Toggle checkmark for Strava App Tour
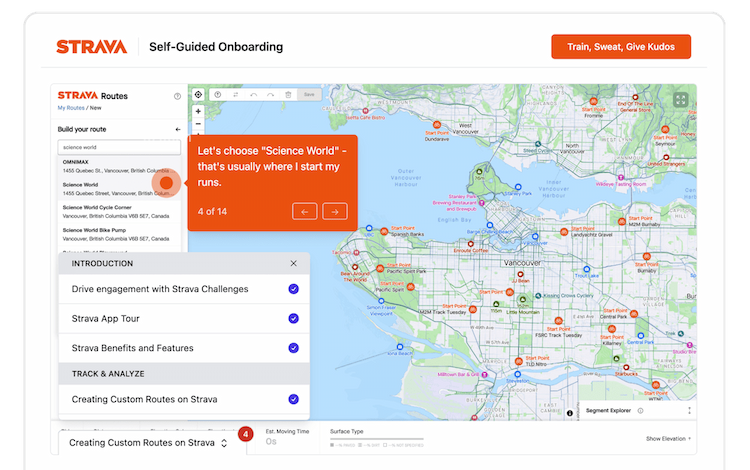 coord(293,319)
